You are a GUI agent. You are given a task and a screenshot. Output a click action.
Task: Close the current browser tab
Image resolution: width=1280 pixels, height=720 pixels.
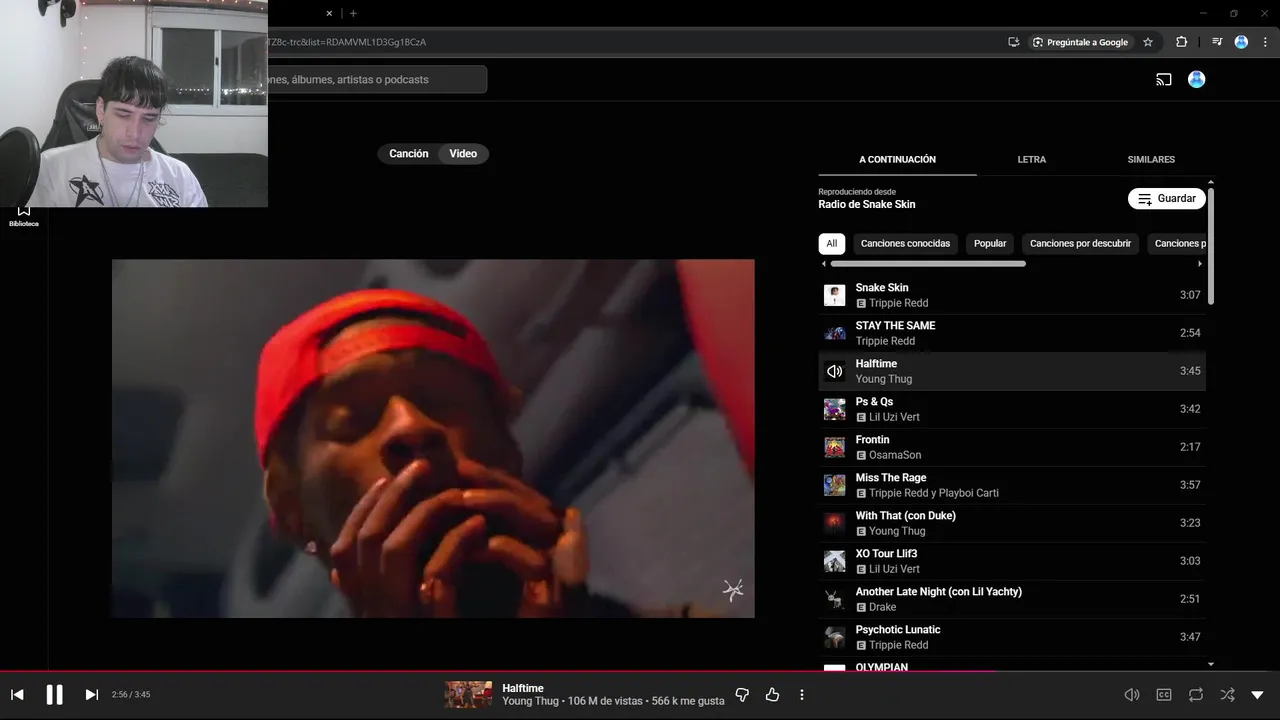coord(329,13)
